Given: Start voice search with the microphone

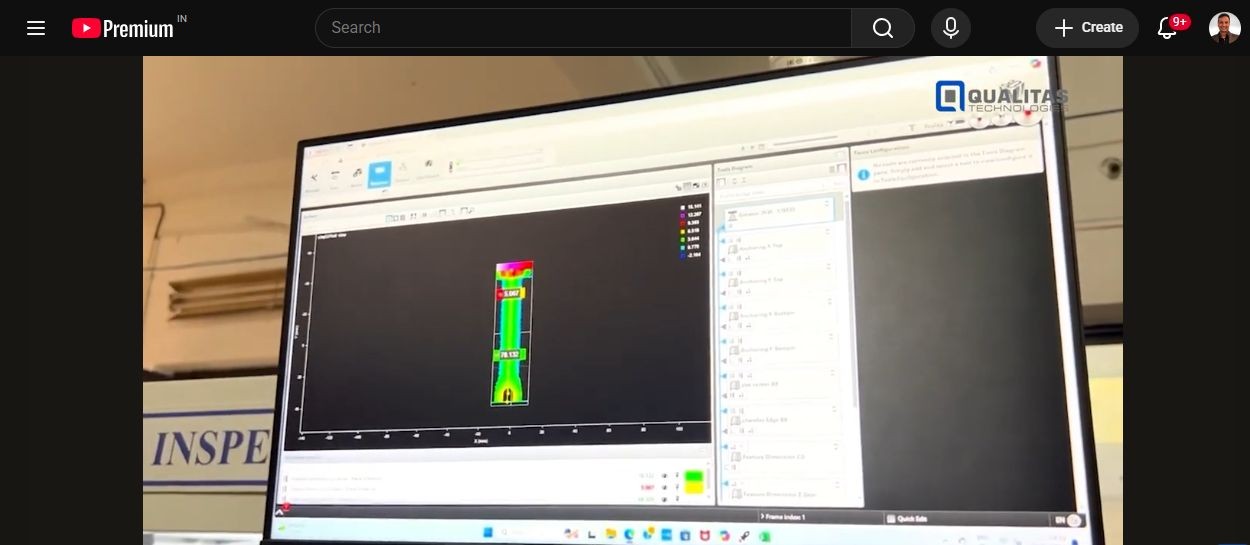Looking at the screenshot, I should 951,28.
